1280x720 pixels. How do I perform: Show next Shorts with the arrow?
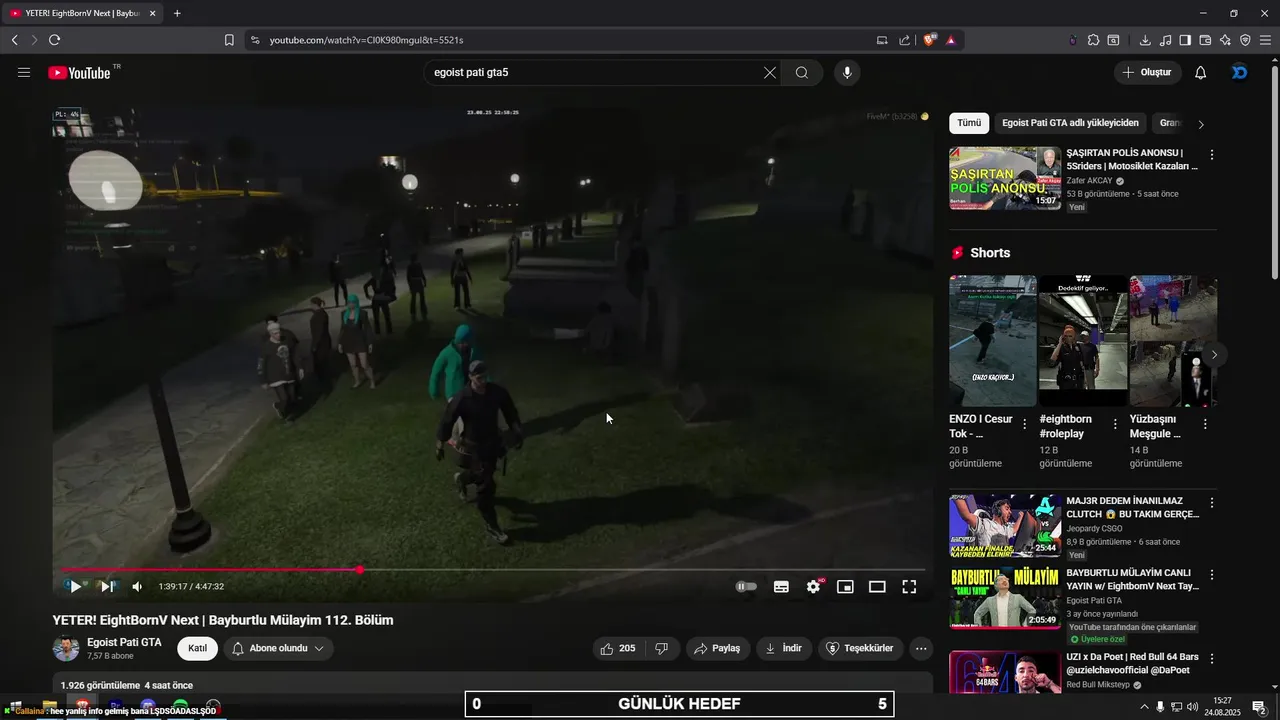[1214, 355]
